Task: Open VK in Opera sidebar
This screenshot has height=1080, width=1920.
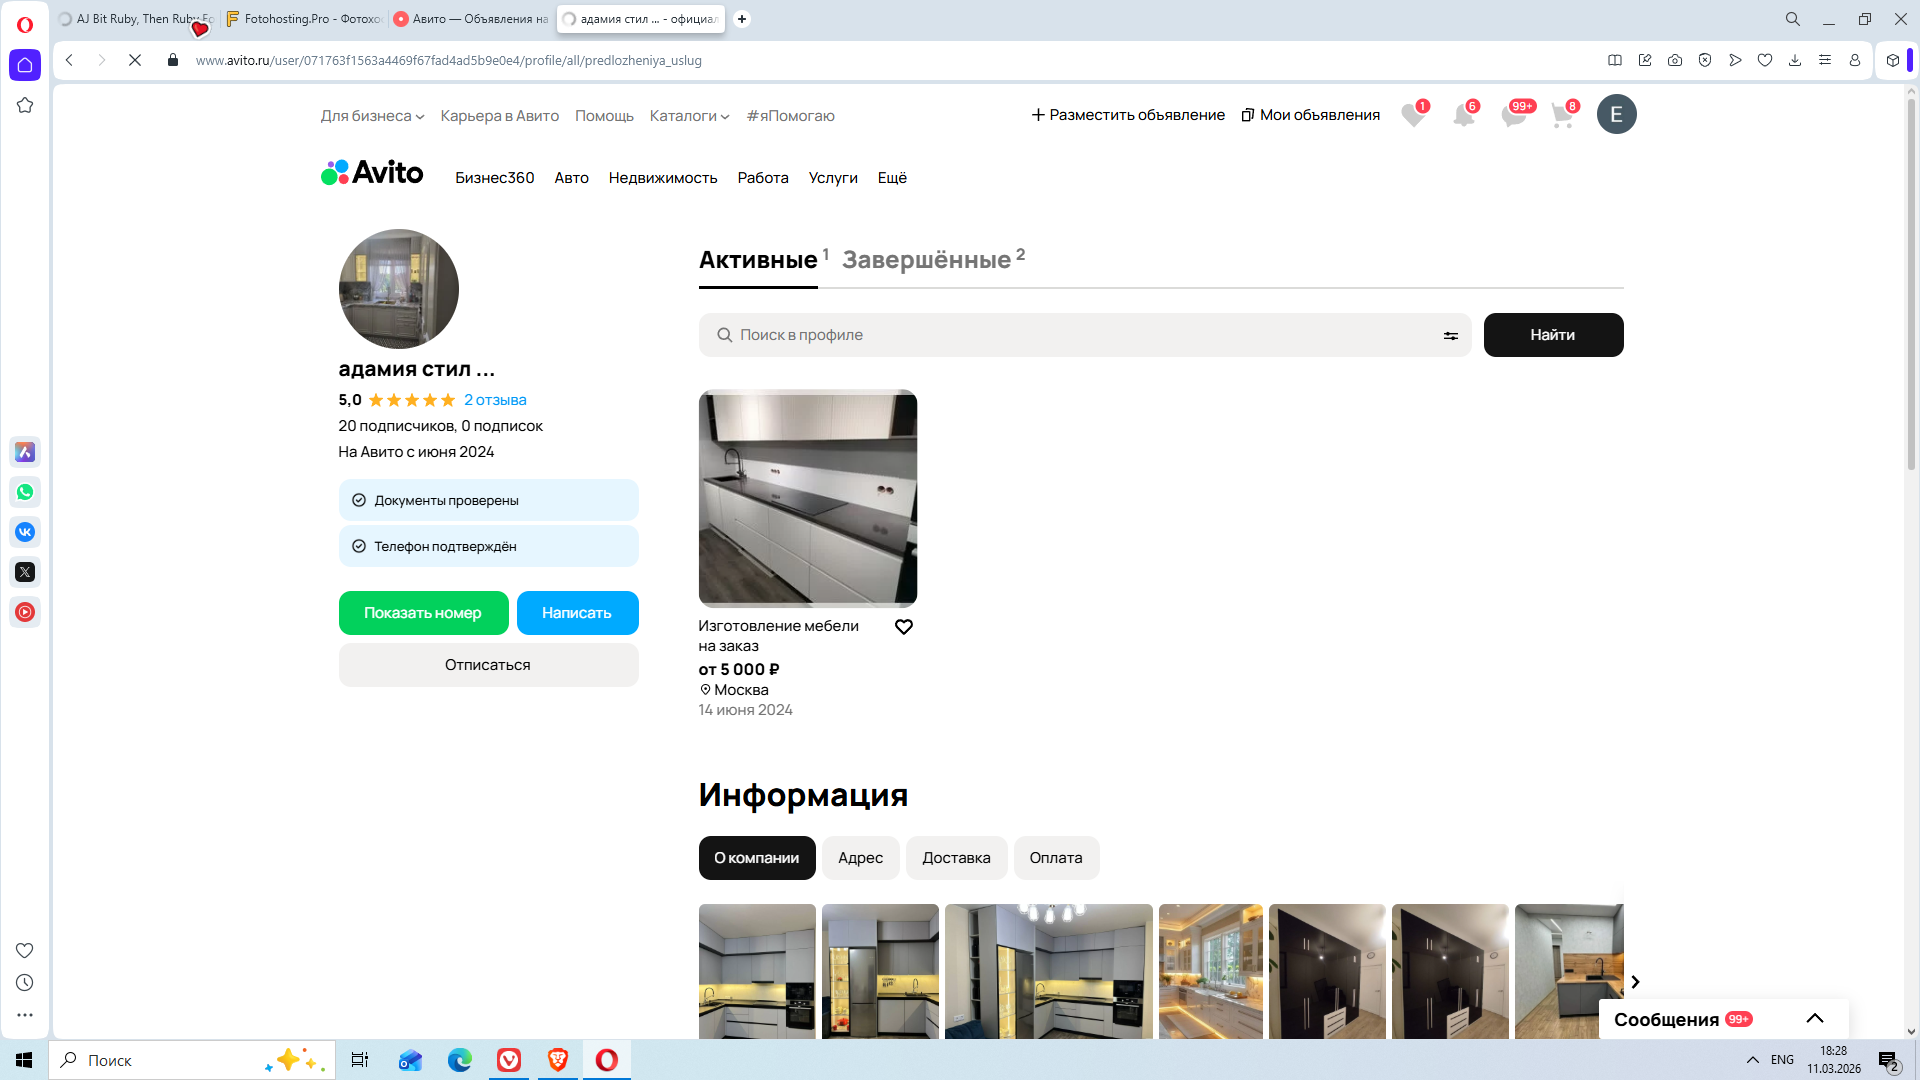Action: 25,532
